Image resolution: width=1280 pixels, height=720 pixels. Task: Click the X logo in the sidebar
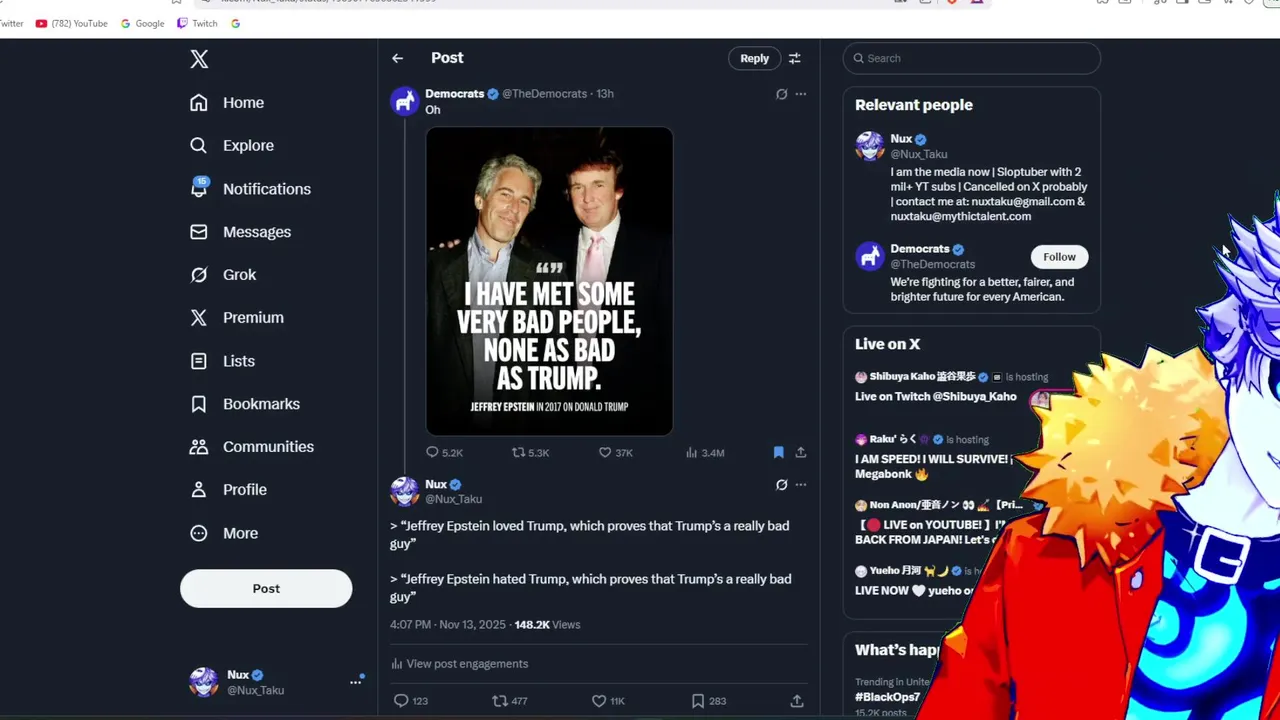pyautogui.click(x=199, y=59)
